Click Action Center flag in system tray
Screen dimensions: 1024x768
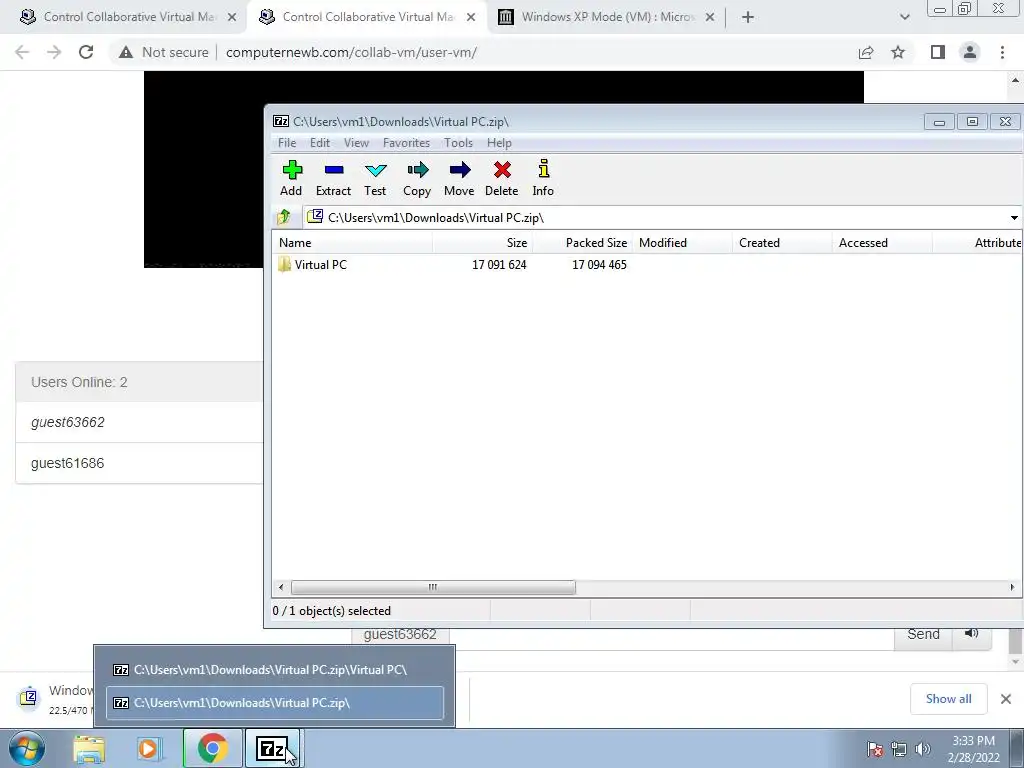(x=875, y=749)
